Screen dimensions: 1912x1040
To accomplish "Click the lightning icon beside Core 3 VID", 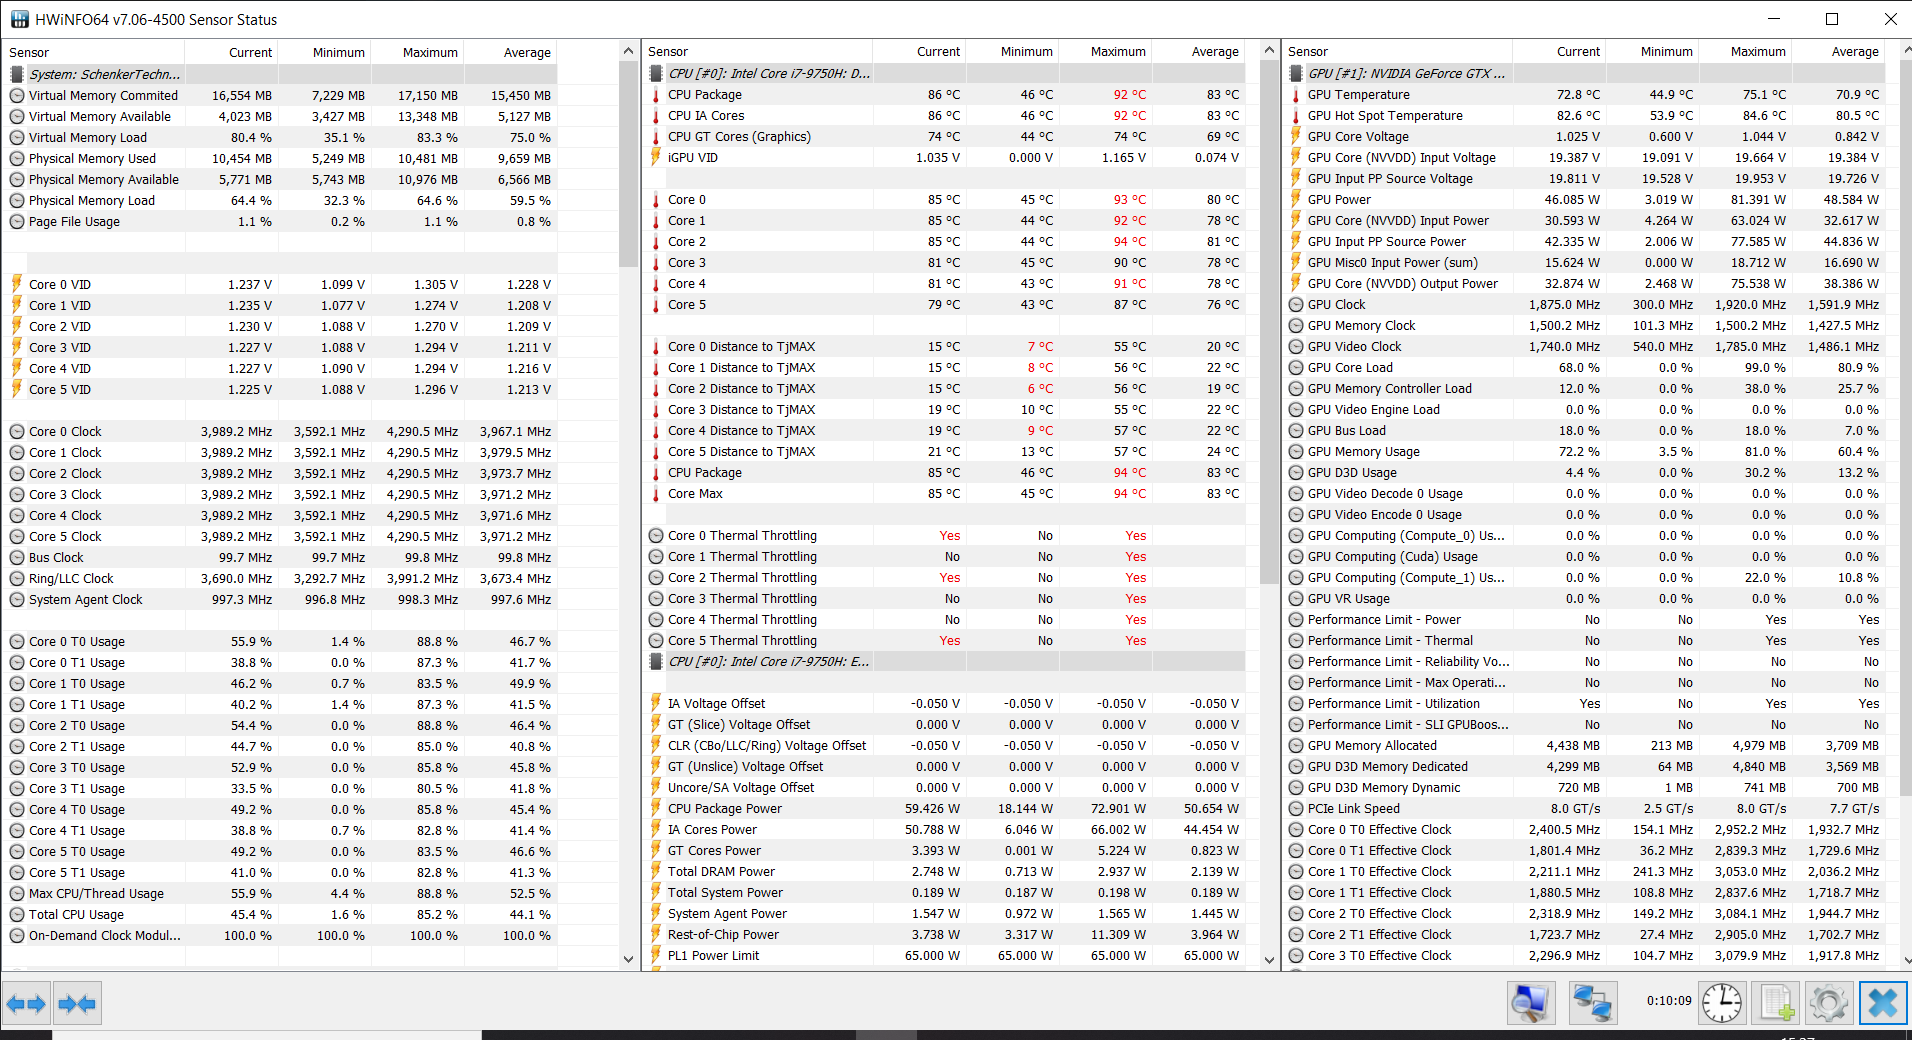I will click(x=17, y=347).
